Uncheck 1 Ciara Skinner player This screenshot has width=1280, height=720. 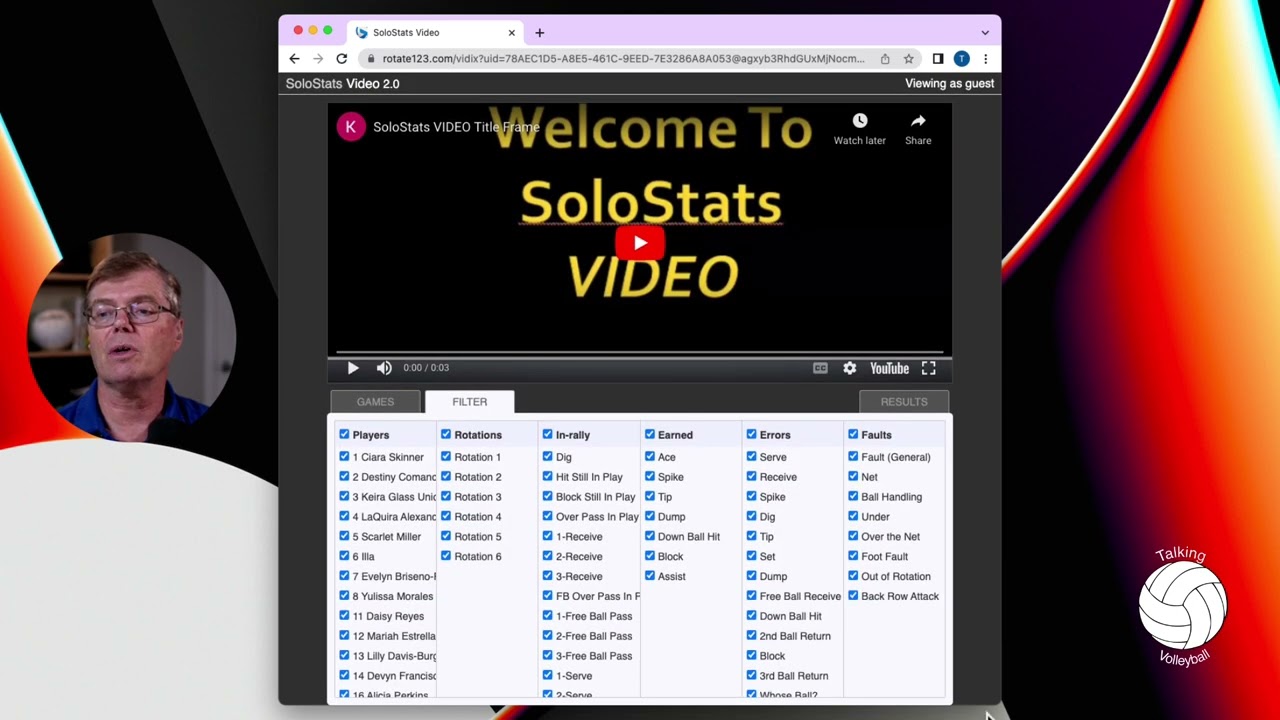click(x=344, y=456)
